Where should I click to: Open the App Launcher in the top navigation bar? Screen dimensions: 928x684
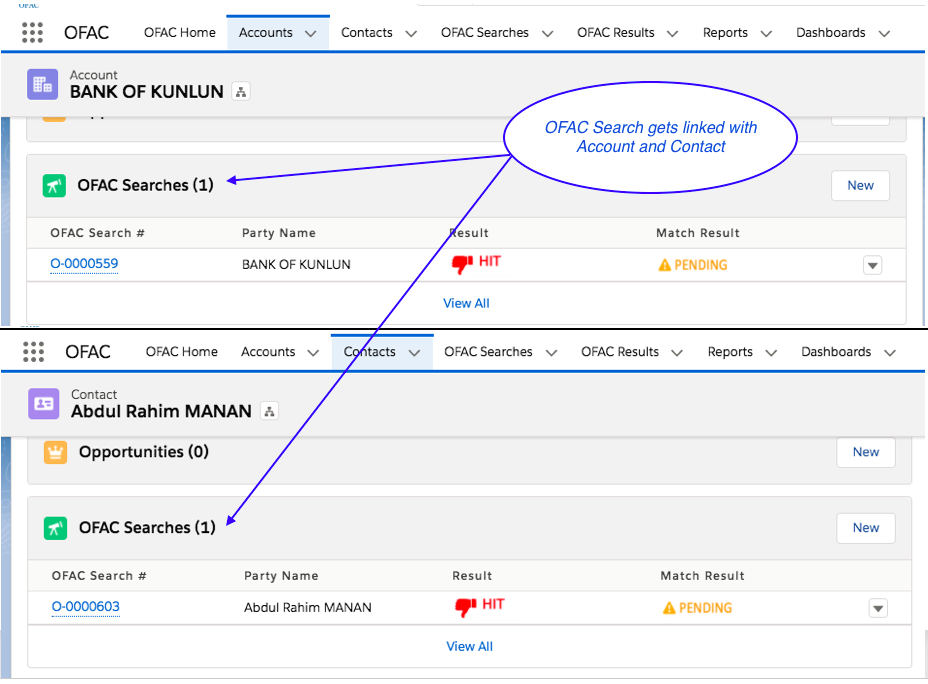[x=33, y=33]
